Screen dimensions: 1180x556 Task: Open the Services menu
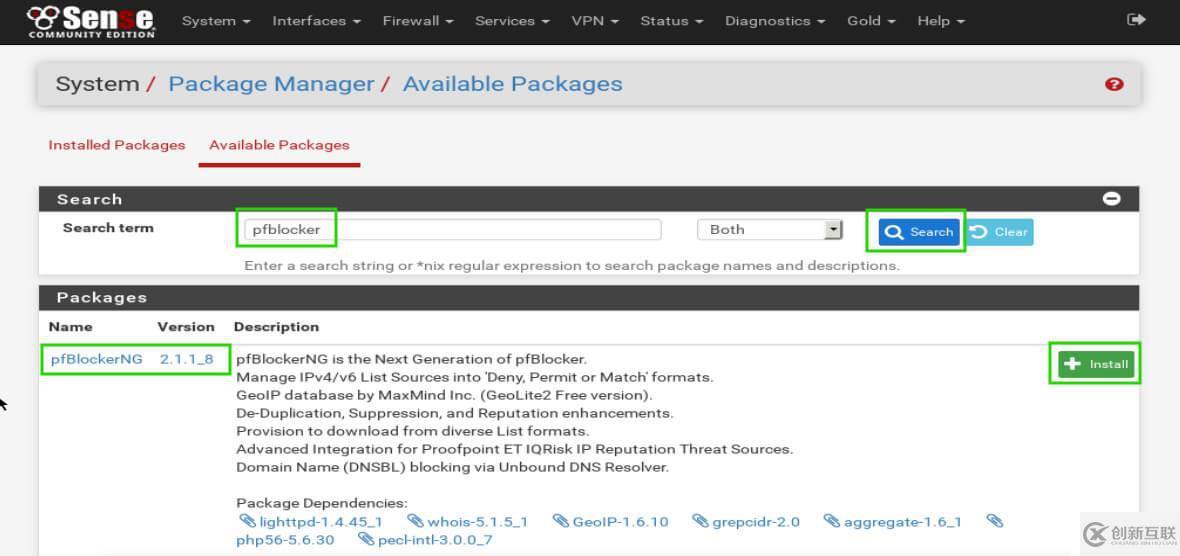[x=512, y=21]
